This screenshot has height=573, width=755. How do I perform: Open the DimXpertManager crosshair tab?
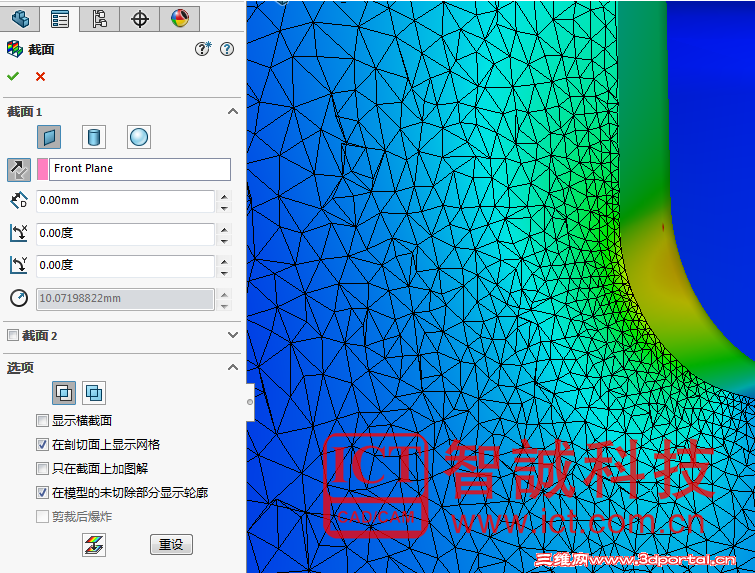coord(140,19)
